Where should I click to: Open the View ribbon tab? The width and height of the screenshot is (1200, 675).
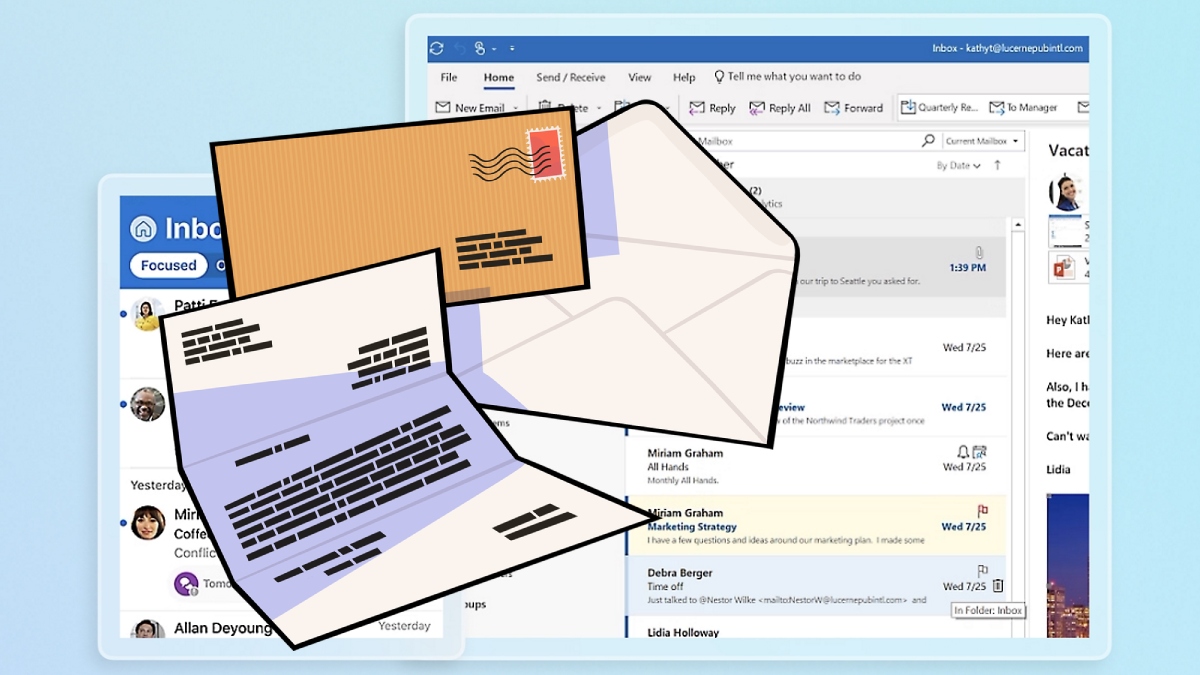point(639,77)
